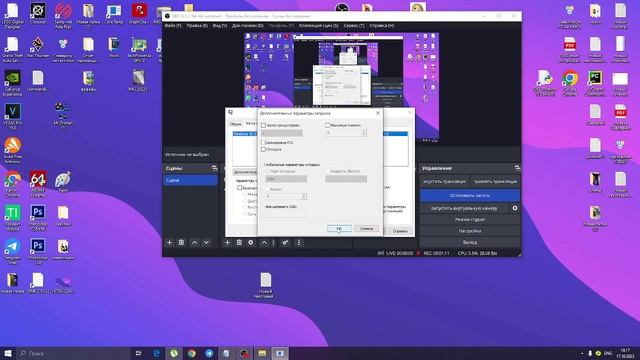
Task: Open virtual camera settings gear
Action: pos(515,208)
